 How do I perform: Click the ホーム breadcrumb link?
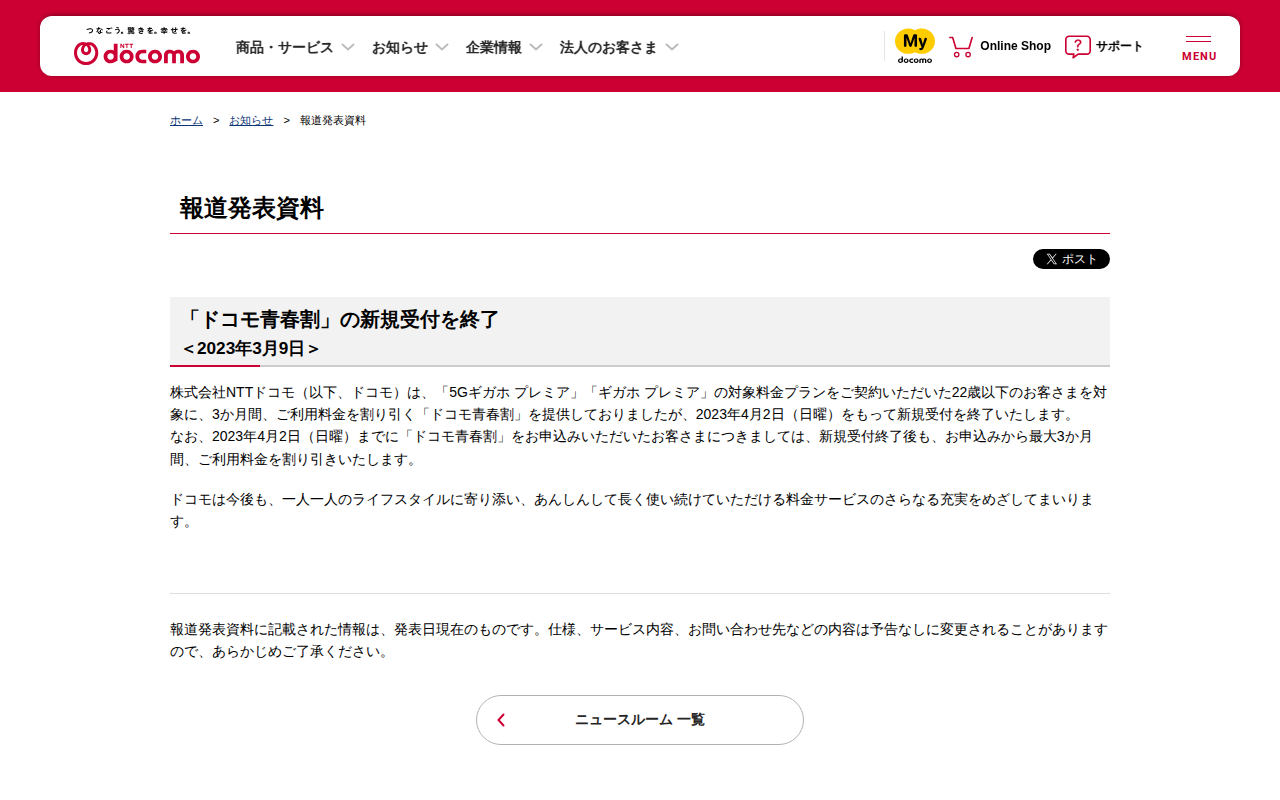(186, 120)
